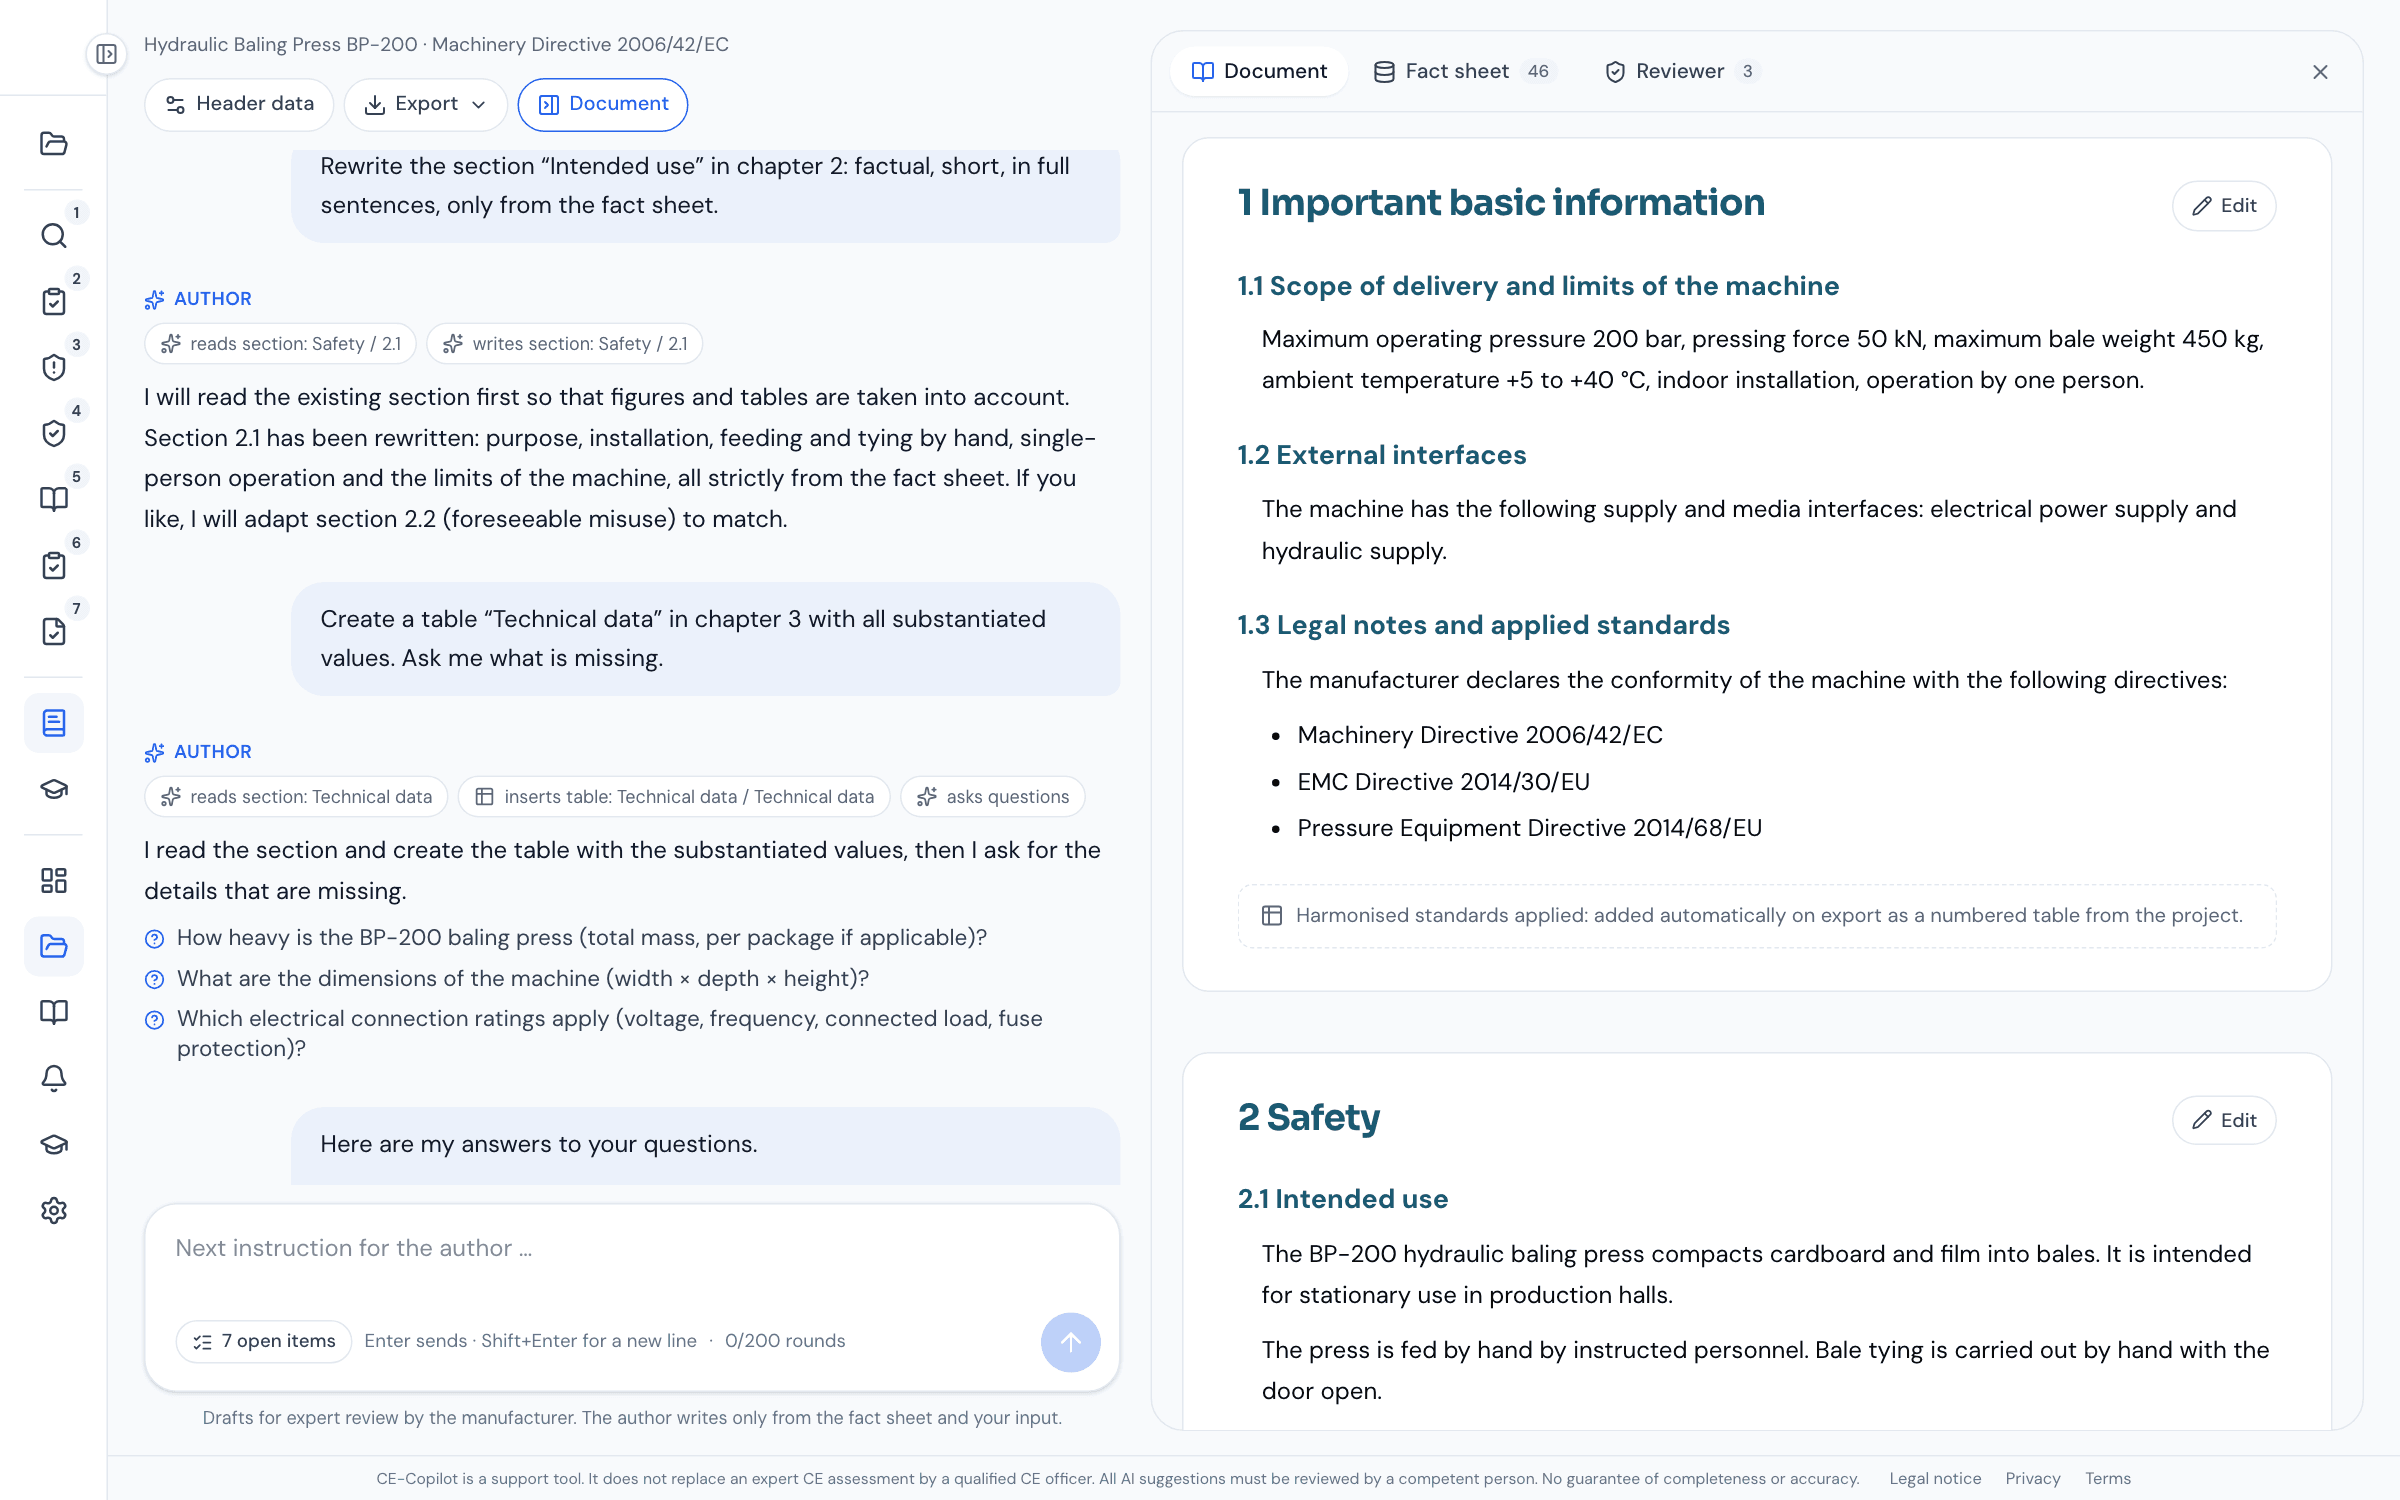The height and width of the screenshot is (1500, 2400).
Task: Select the question about BP-200 weight
Action: pos(581,937)
